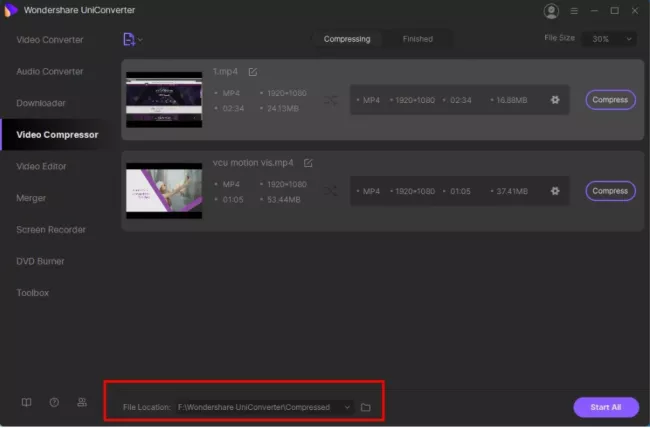This screenshot has width=650, height=428.
Task: Open Screen Recorder section
Action: pyautogui.click(x=51, y=230)
